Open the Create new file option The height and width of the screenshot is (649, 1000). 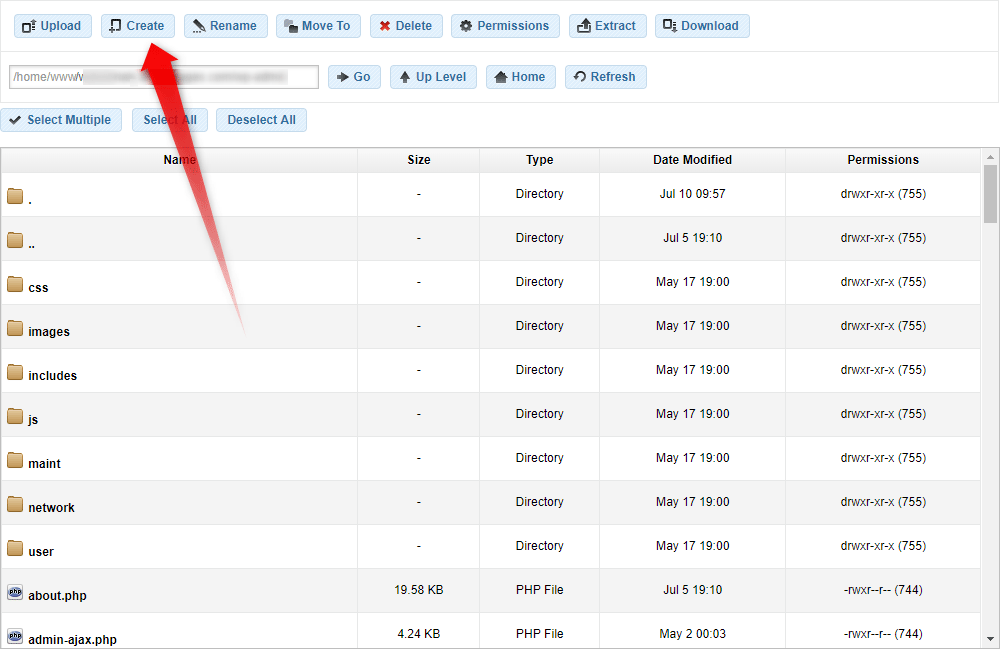[x=137, y=26]
